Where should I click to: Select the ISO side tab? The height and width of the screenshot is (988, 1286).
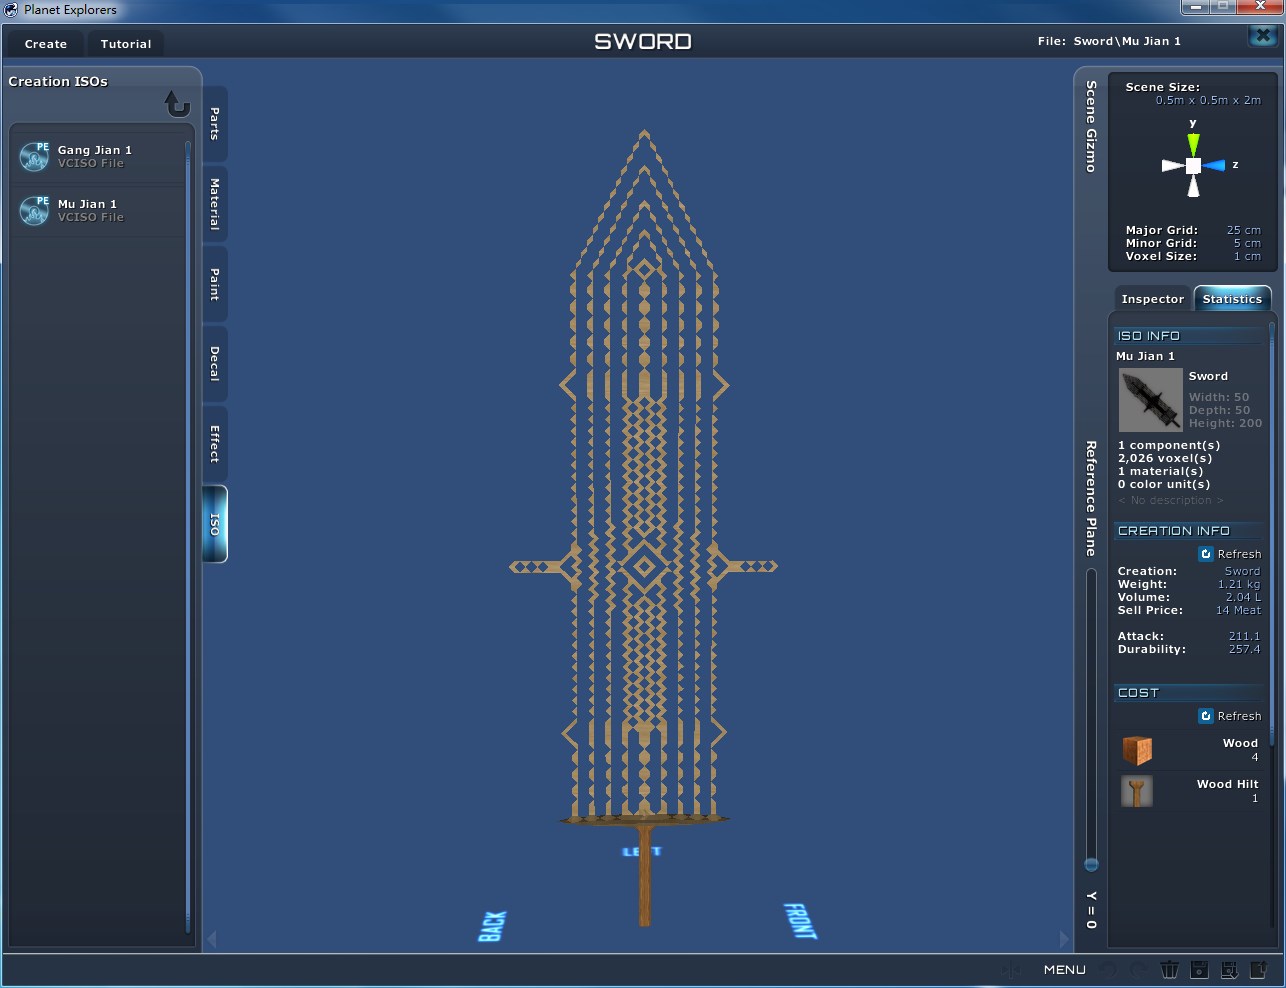(x=214, y=524)
